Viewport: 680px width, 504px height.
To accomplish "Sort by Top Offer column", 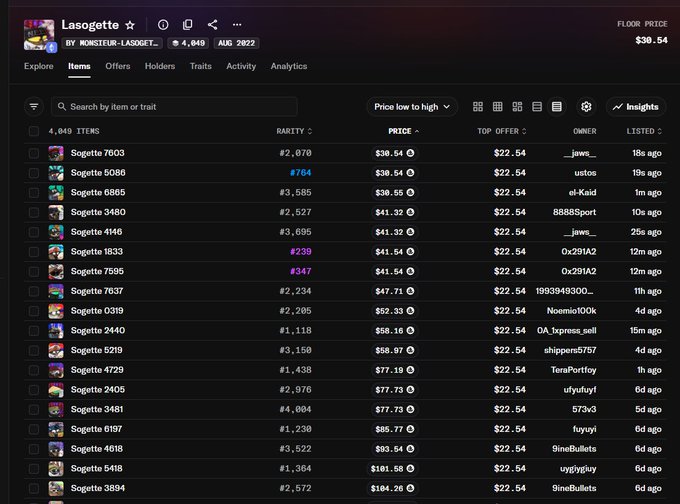I will click(x=501, y=131).
